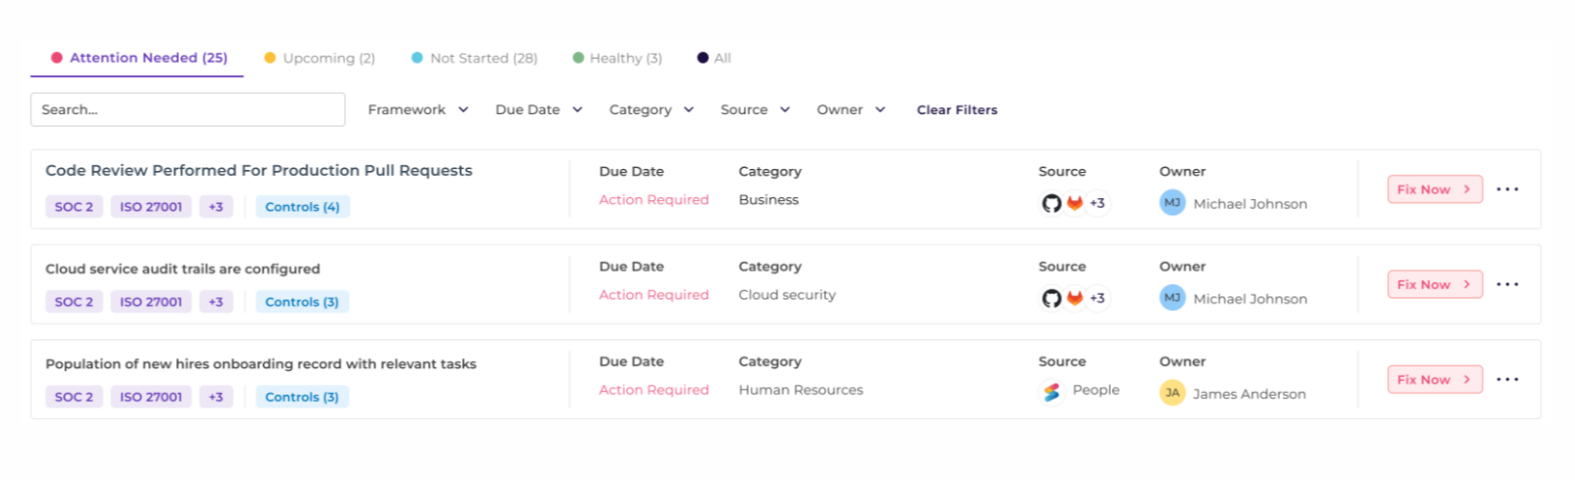Click SOC 2 tag in Cloud service row
1575x480 pixels.
[x=74, y=302]
